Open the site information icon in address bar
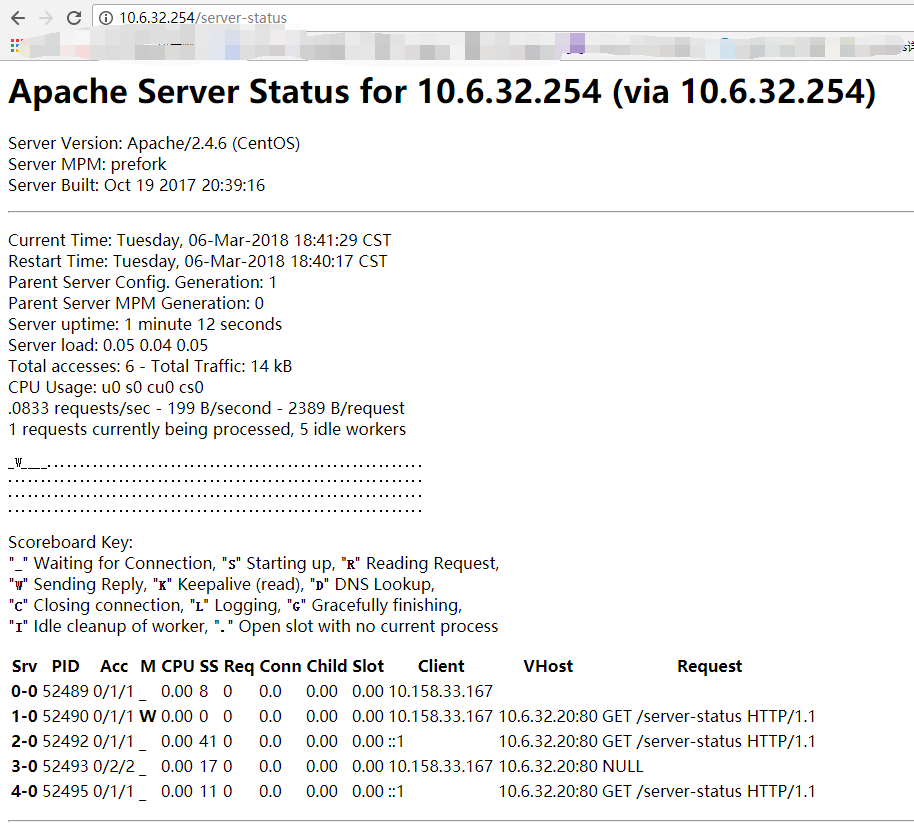914x824 pixels. 106,18
